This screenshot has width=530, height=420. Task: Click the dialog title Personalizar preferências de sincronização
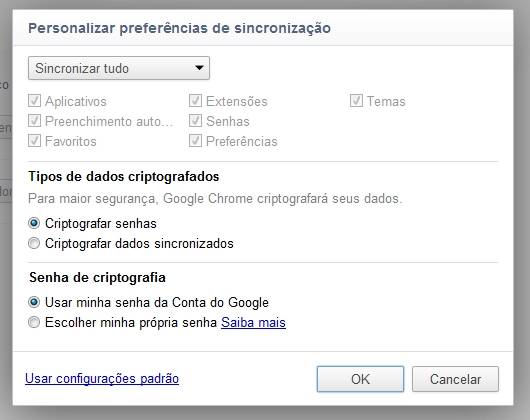179,28
